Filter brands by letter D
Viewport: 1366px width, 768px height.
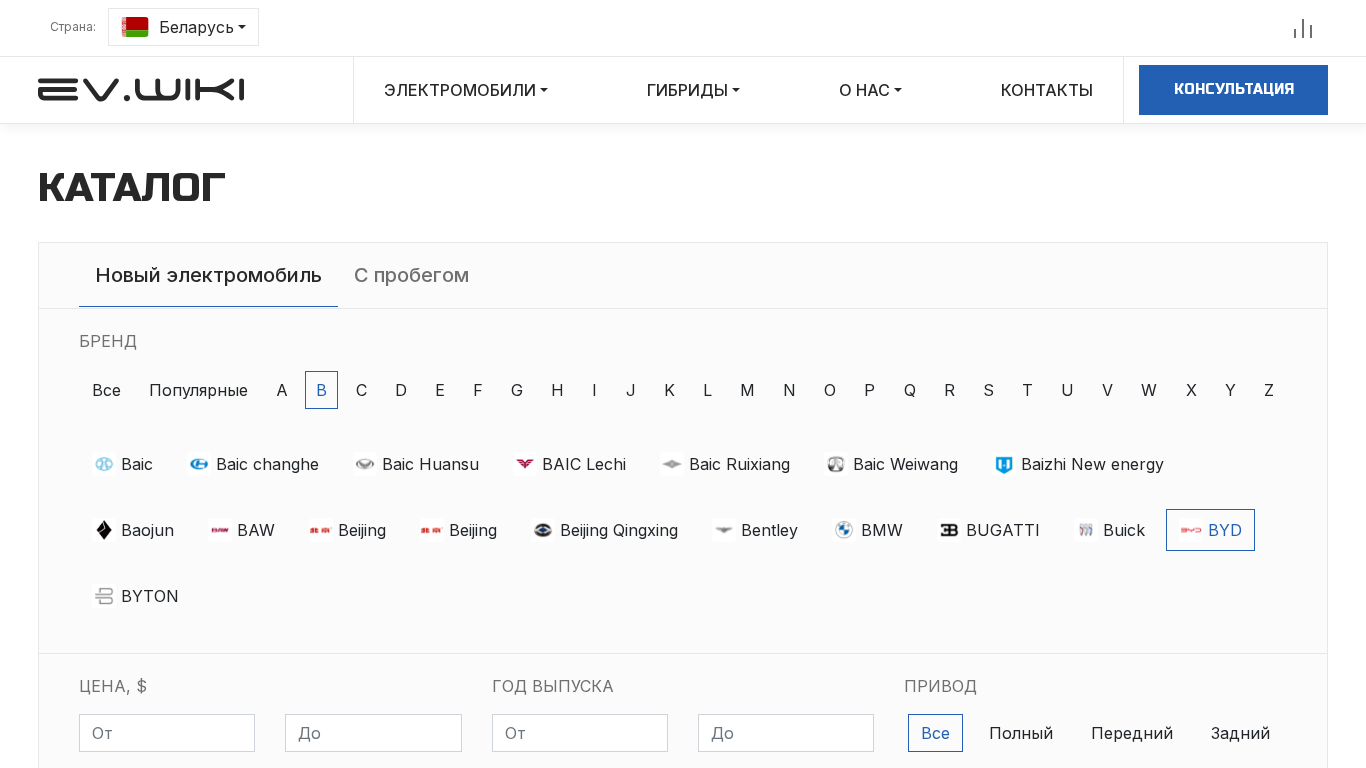(401, 390)
